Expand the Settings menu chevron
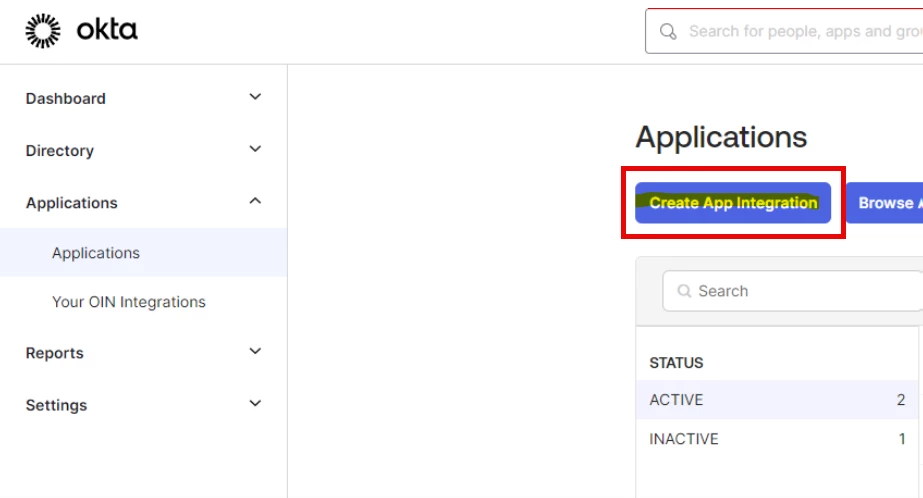This screenshot has width=923, height=498. (x=255, y=404)
